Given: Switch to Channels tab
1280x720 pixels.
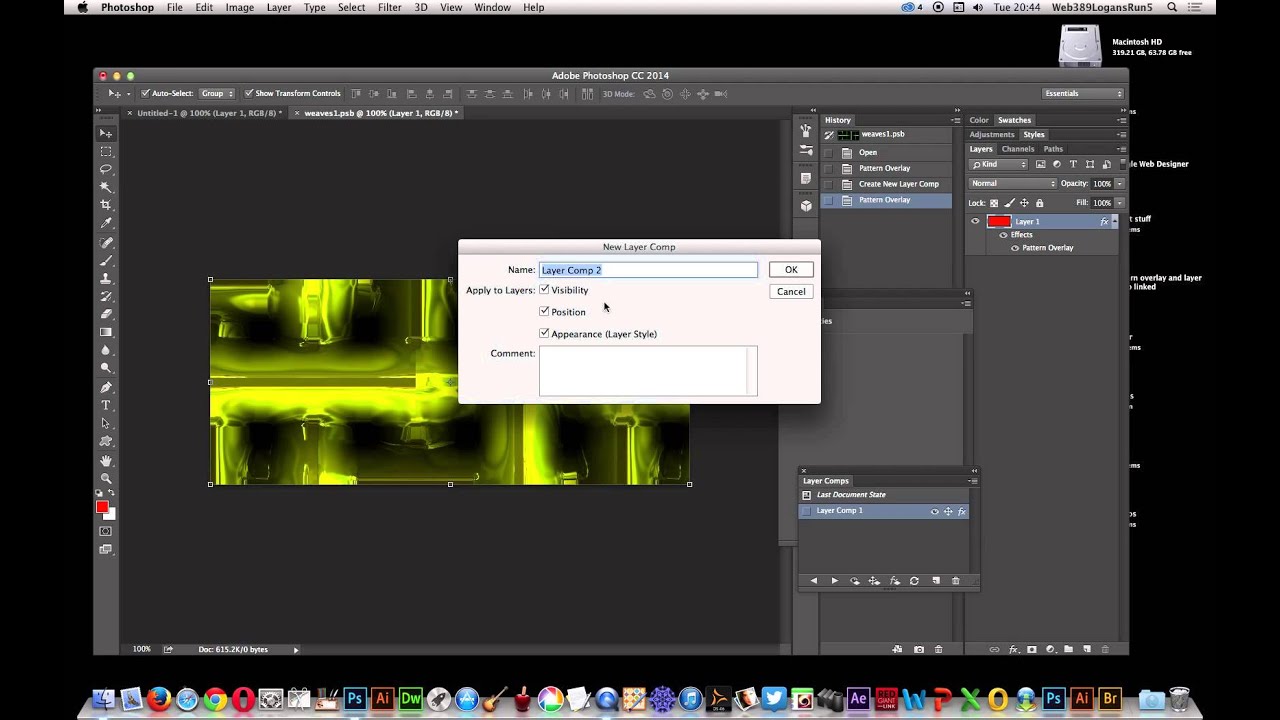Looking at the screenshot, I should coord(1018,149).
